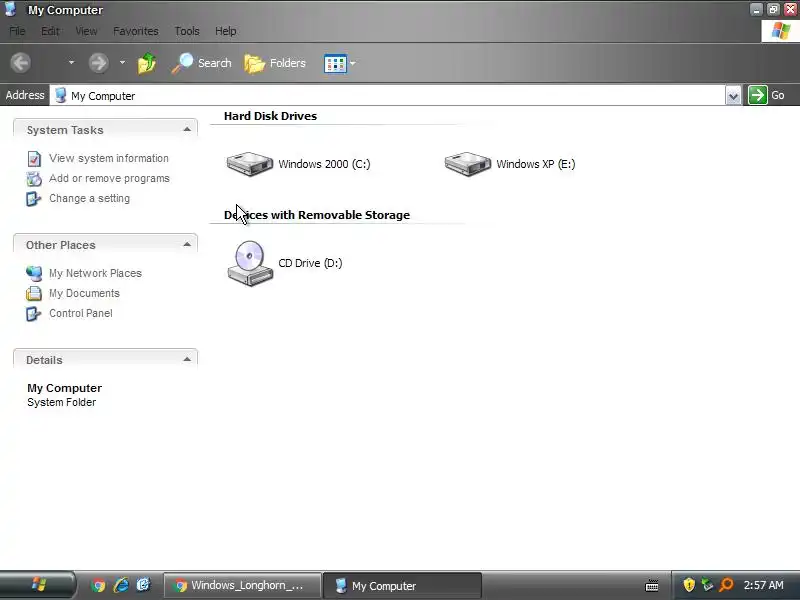
Task: Open the Favorites menu
Action: click(x=136, y=31)
